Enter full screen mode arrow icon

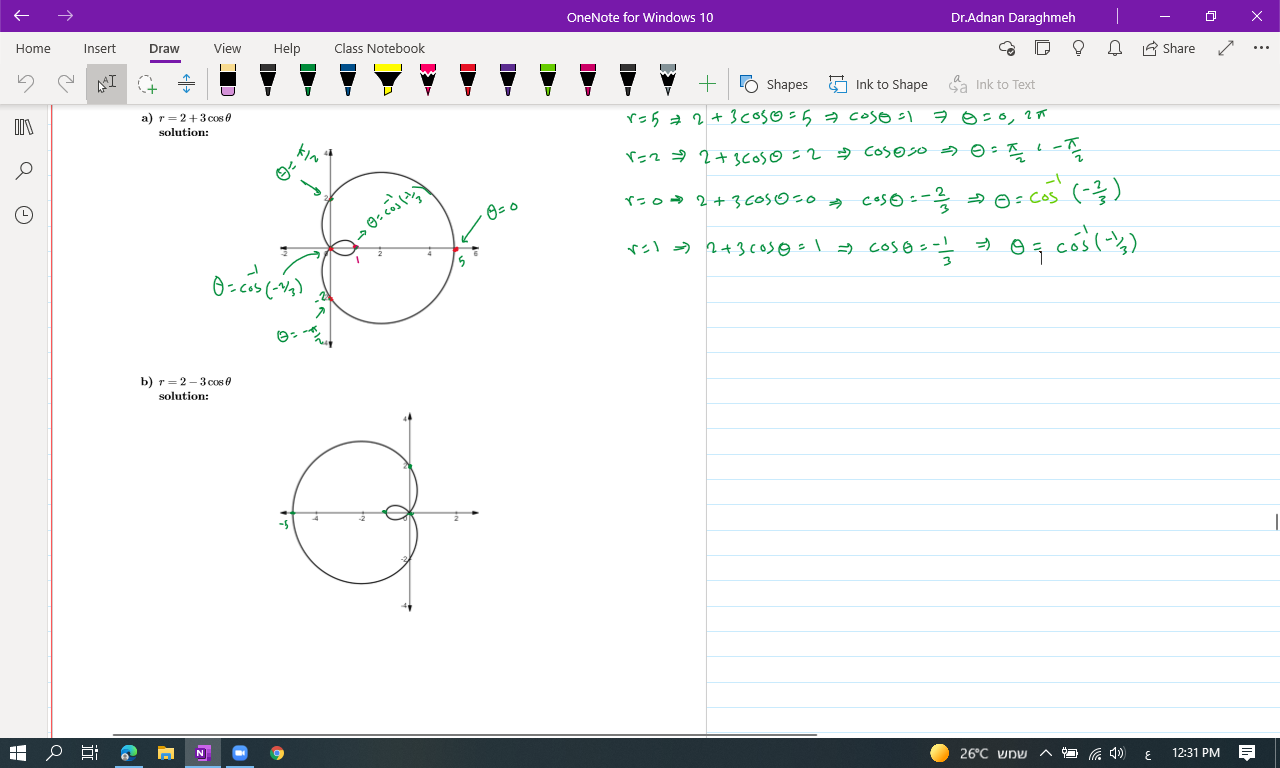(x=1226, y=48)
